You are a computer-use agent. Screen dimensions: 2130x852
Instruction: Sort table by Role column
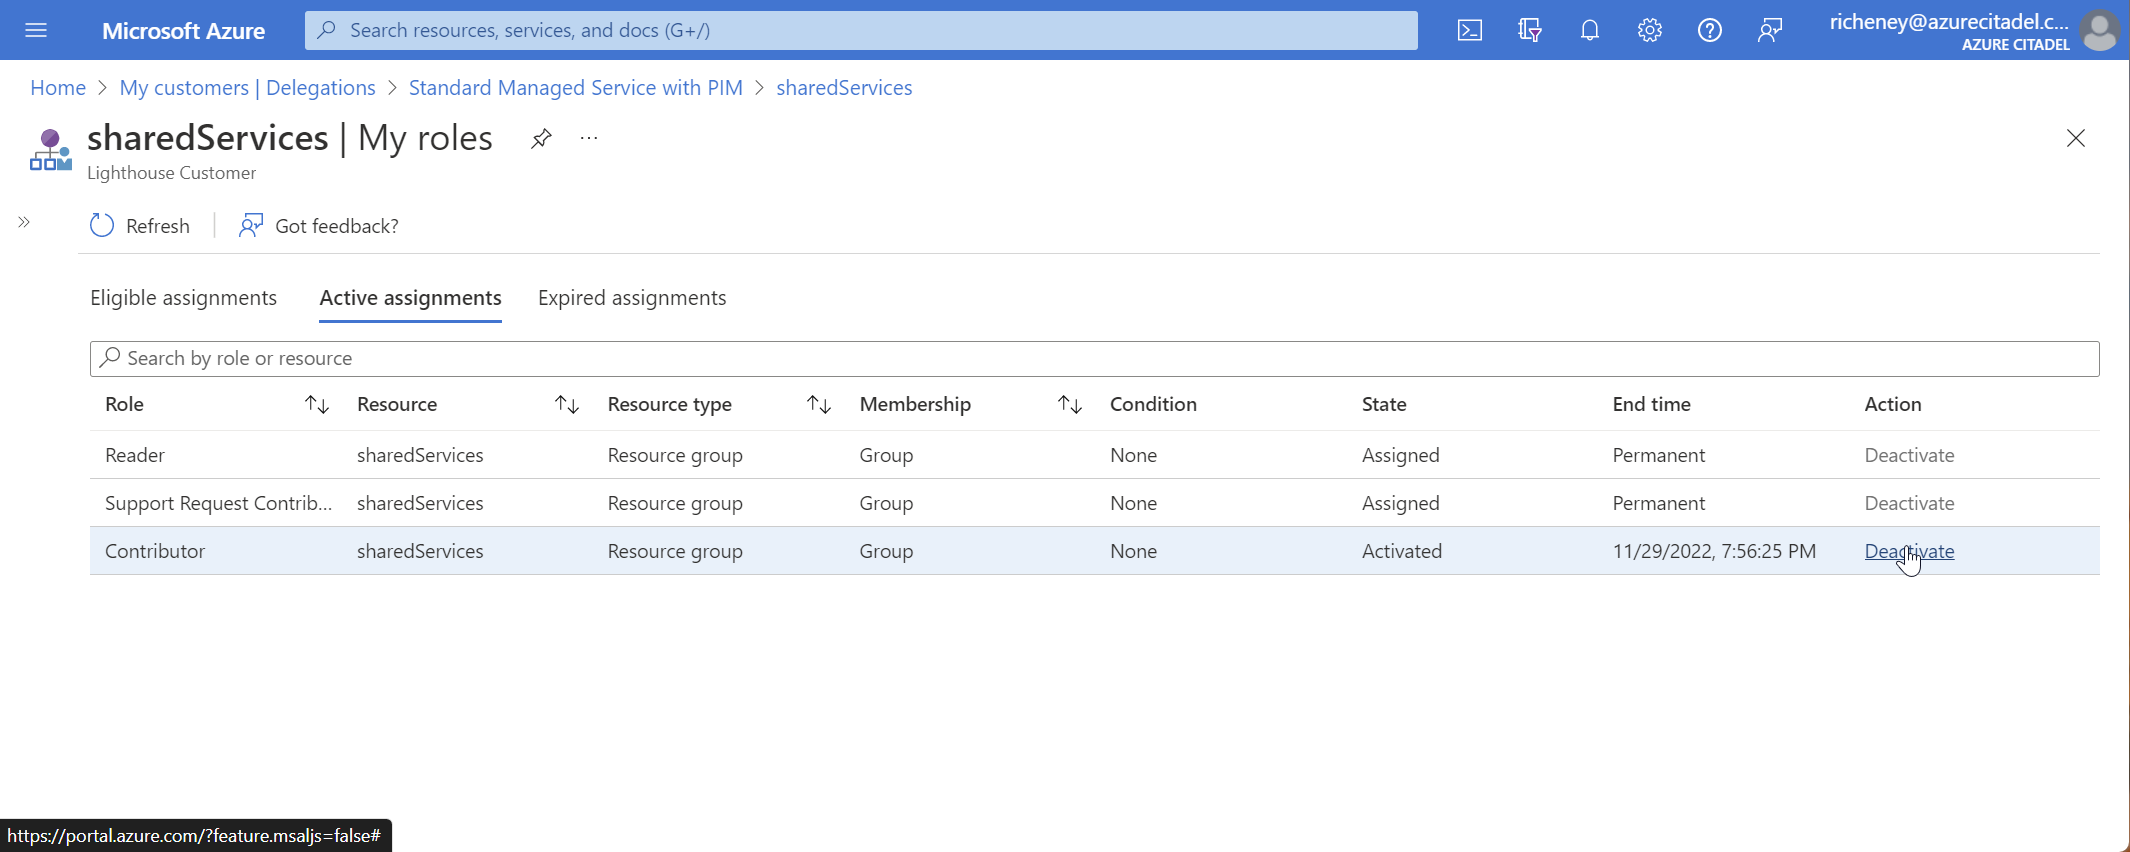[x=317, y=404]
